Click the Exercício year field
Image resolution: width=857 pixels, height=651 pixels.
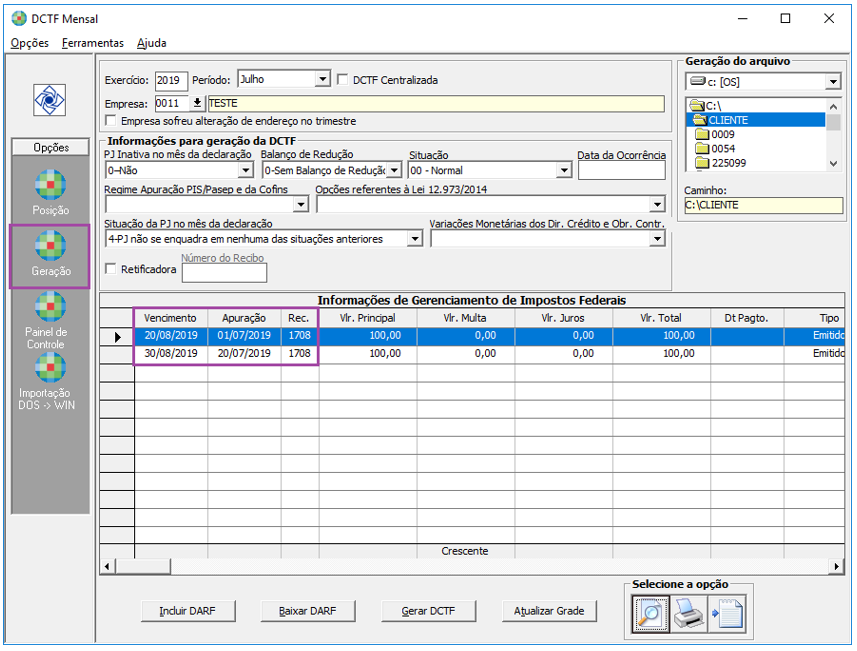click(x=171, y=80)
